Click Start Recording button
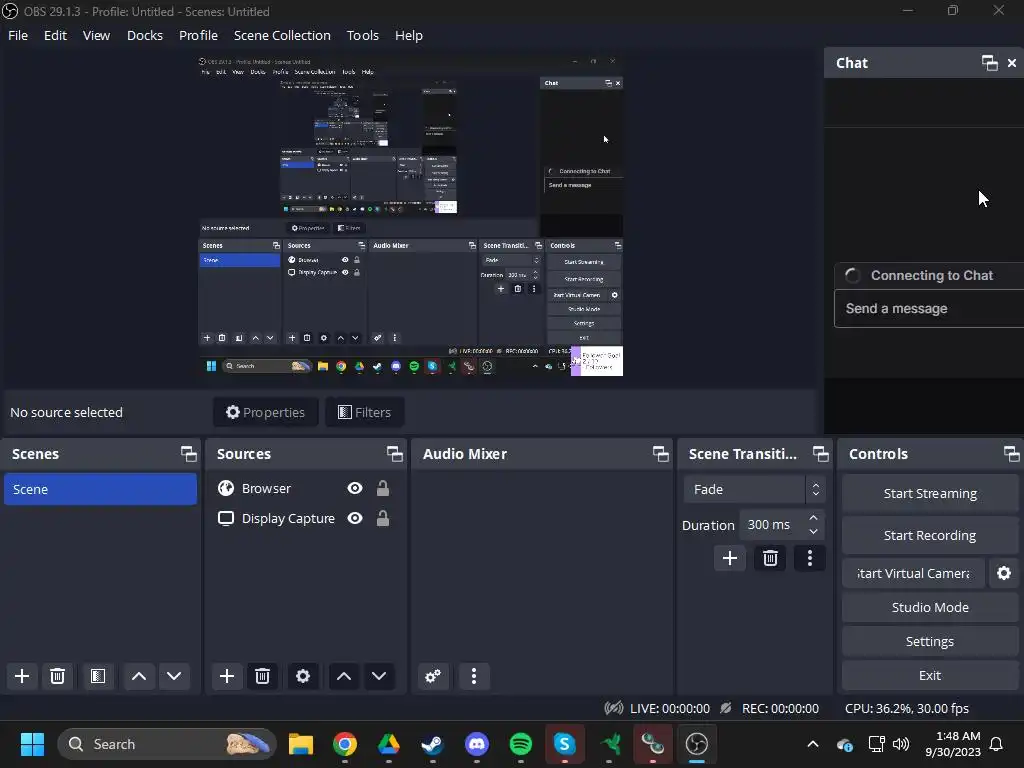Image resolution: width=1024 pixels, height=768 pixels. (x=930, y=536)
